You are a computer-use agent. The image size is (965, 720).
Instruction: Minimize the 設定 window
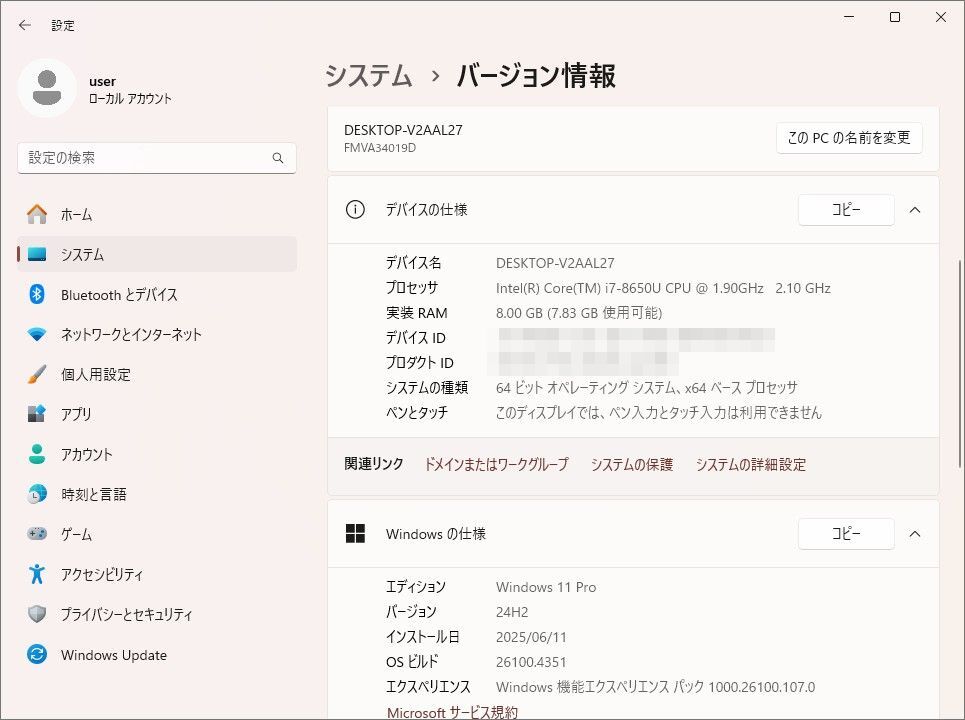pos(849,17)
